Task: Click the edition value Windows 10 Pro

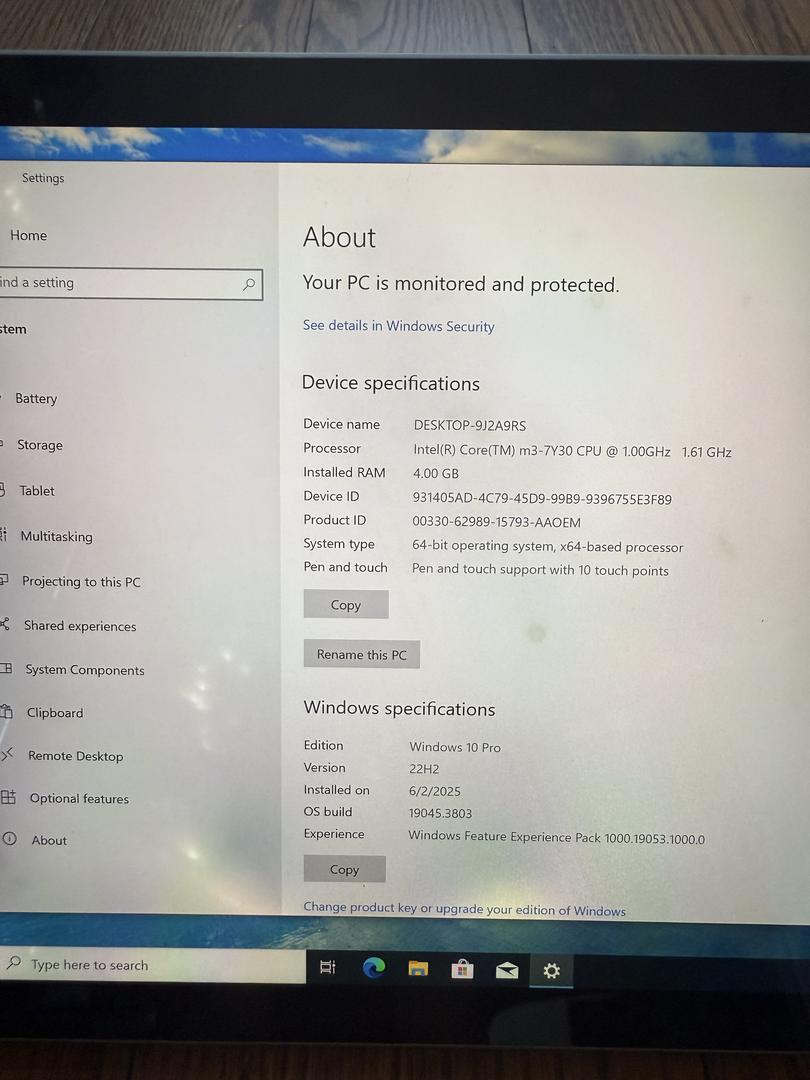Action: point(455,747)
